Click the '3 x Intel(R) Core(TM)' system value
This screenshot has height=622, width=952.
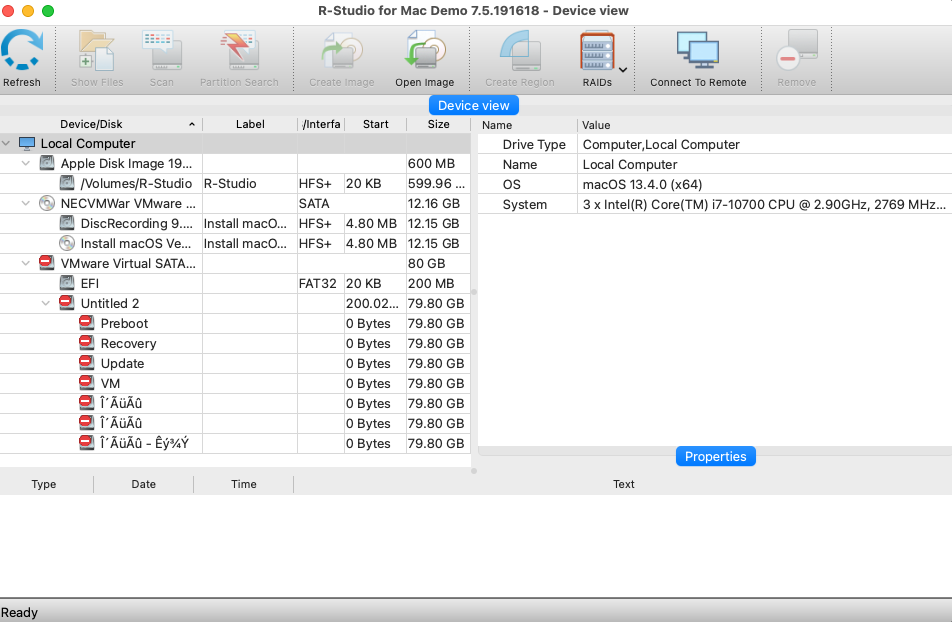click(764, 205)
